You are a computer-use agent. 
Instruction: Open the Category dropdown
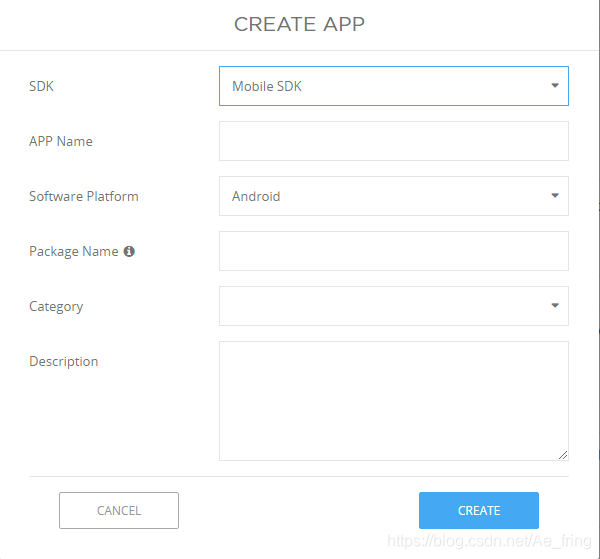pos(394,306)
